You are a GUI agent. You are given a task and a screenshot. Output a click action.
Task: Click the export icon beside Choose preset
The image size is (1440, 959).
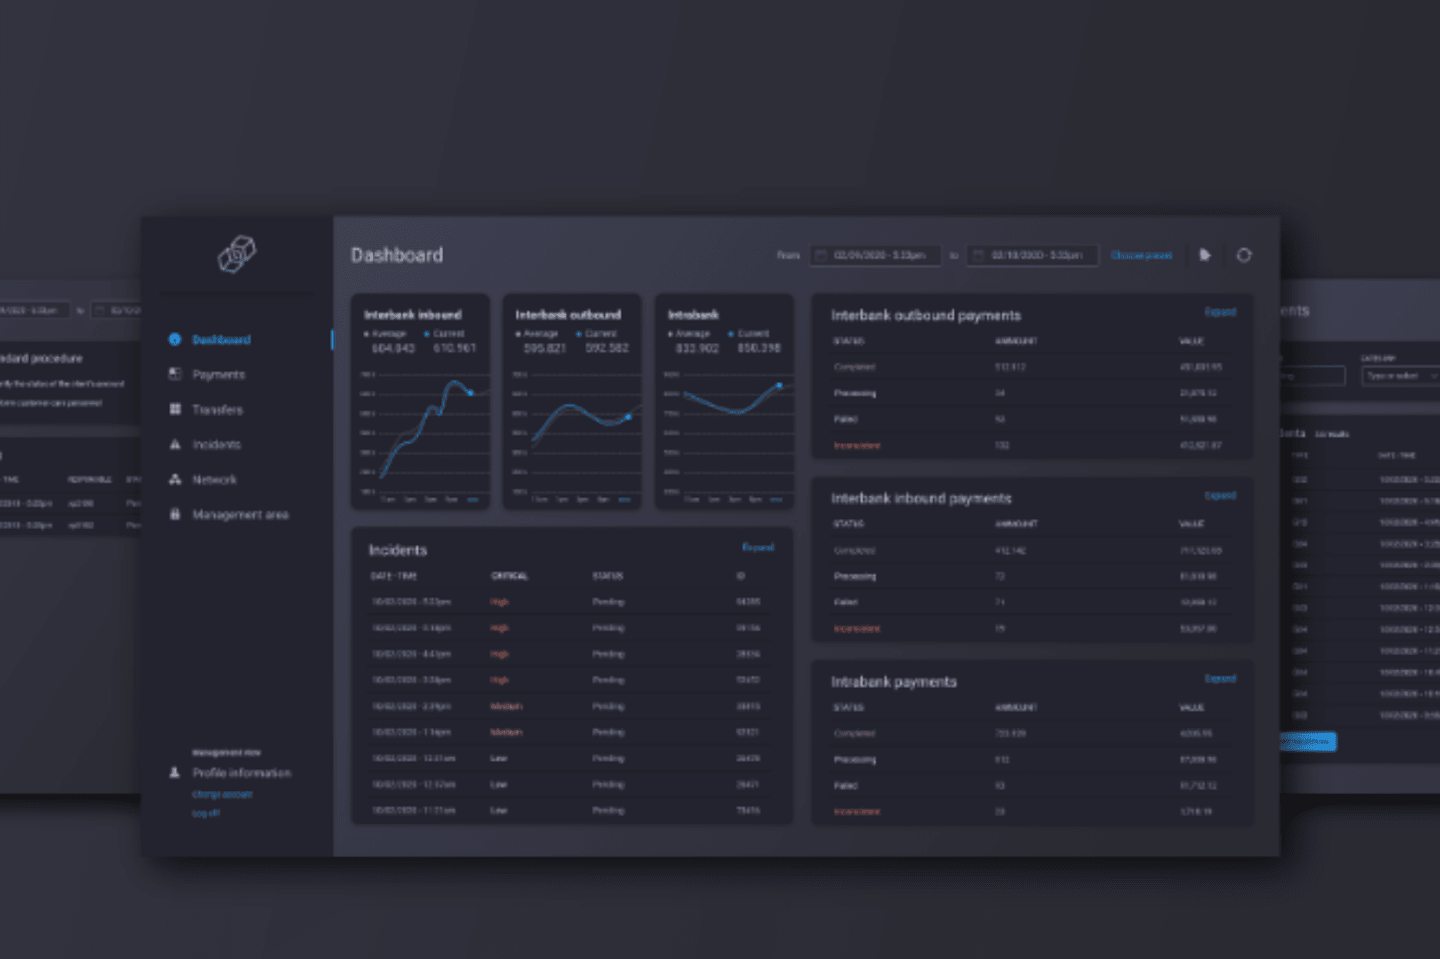click(1205, 255)
